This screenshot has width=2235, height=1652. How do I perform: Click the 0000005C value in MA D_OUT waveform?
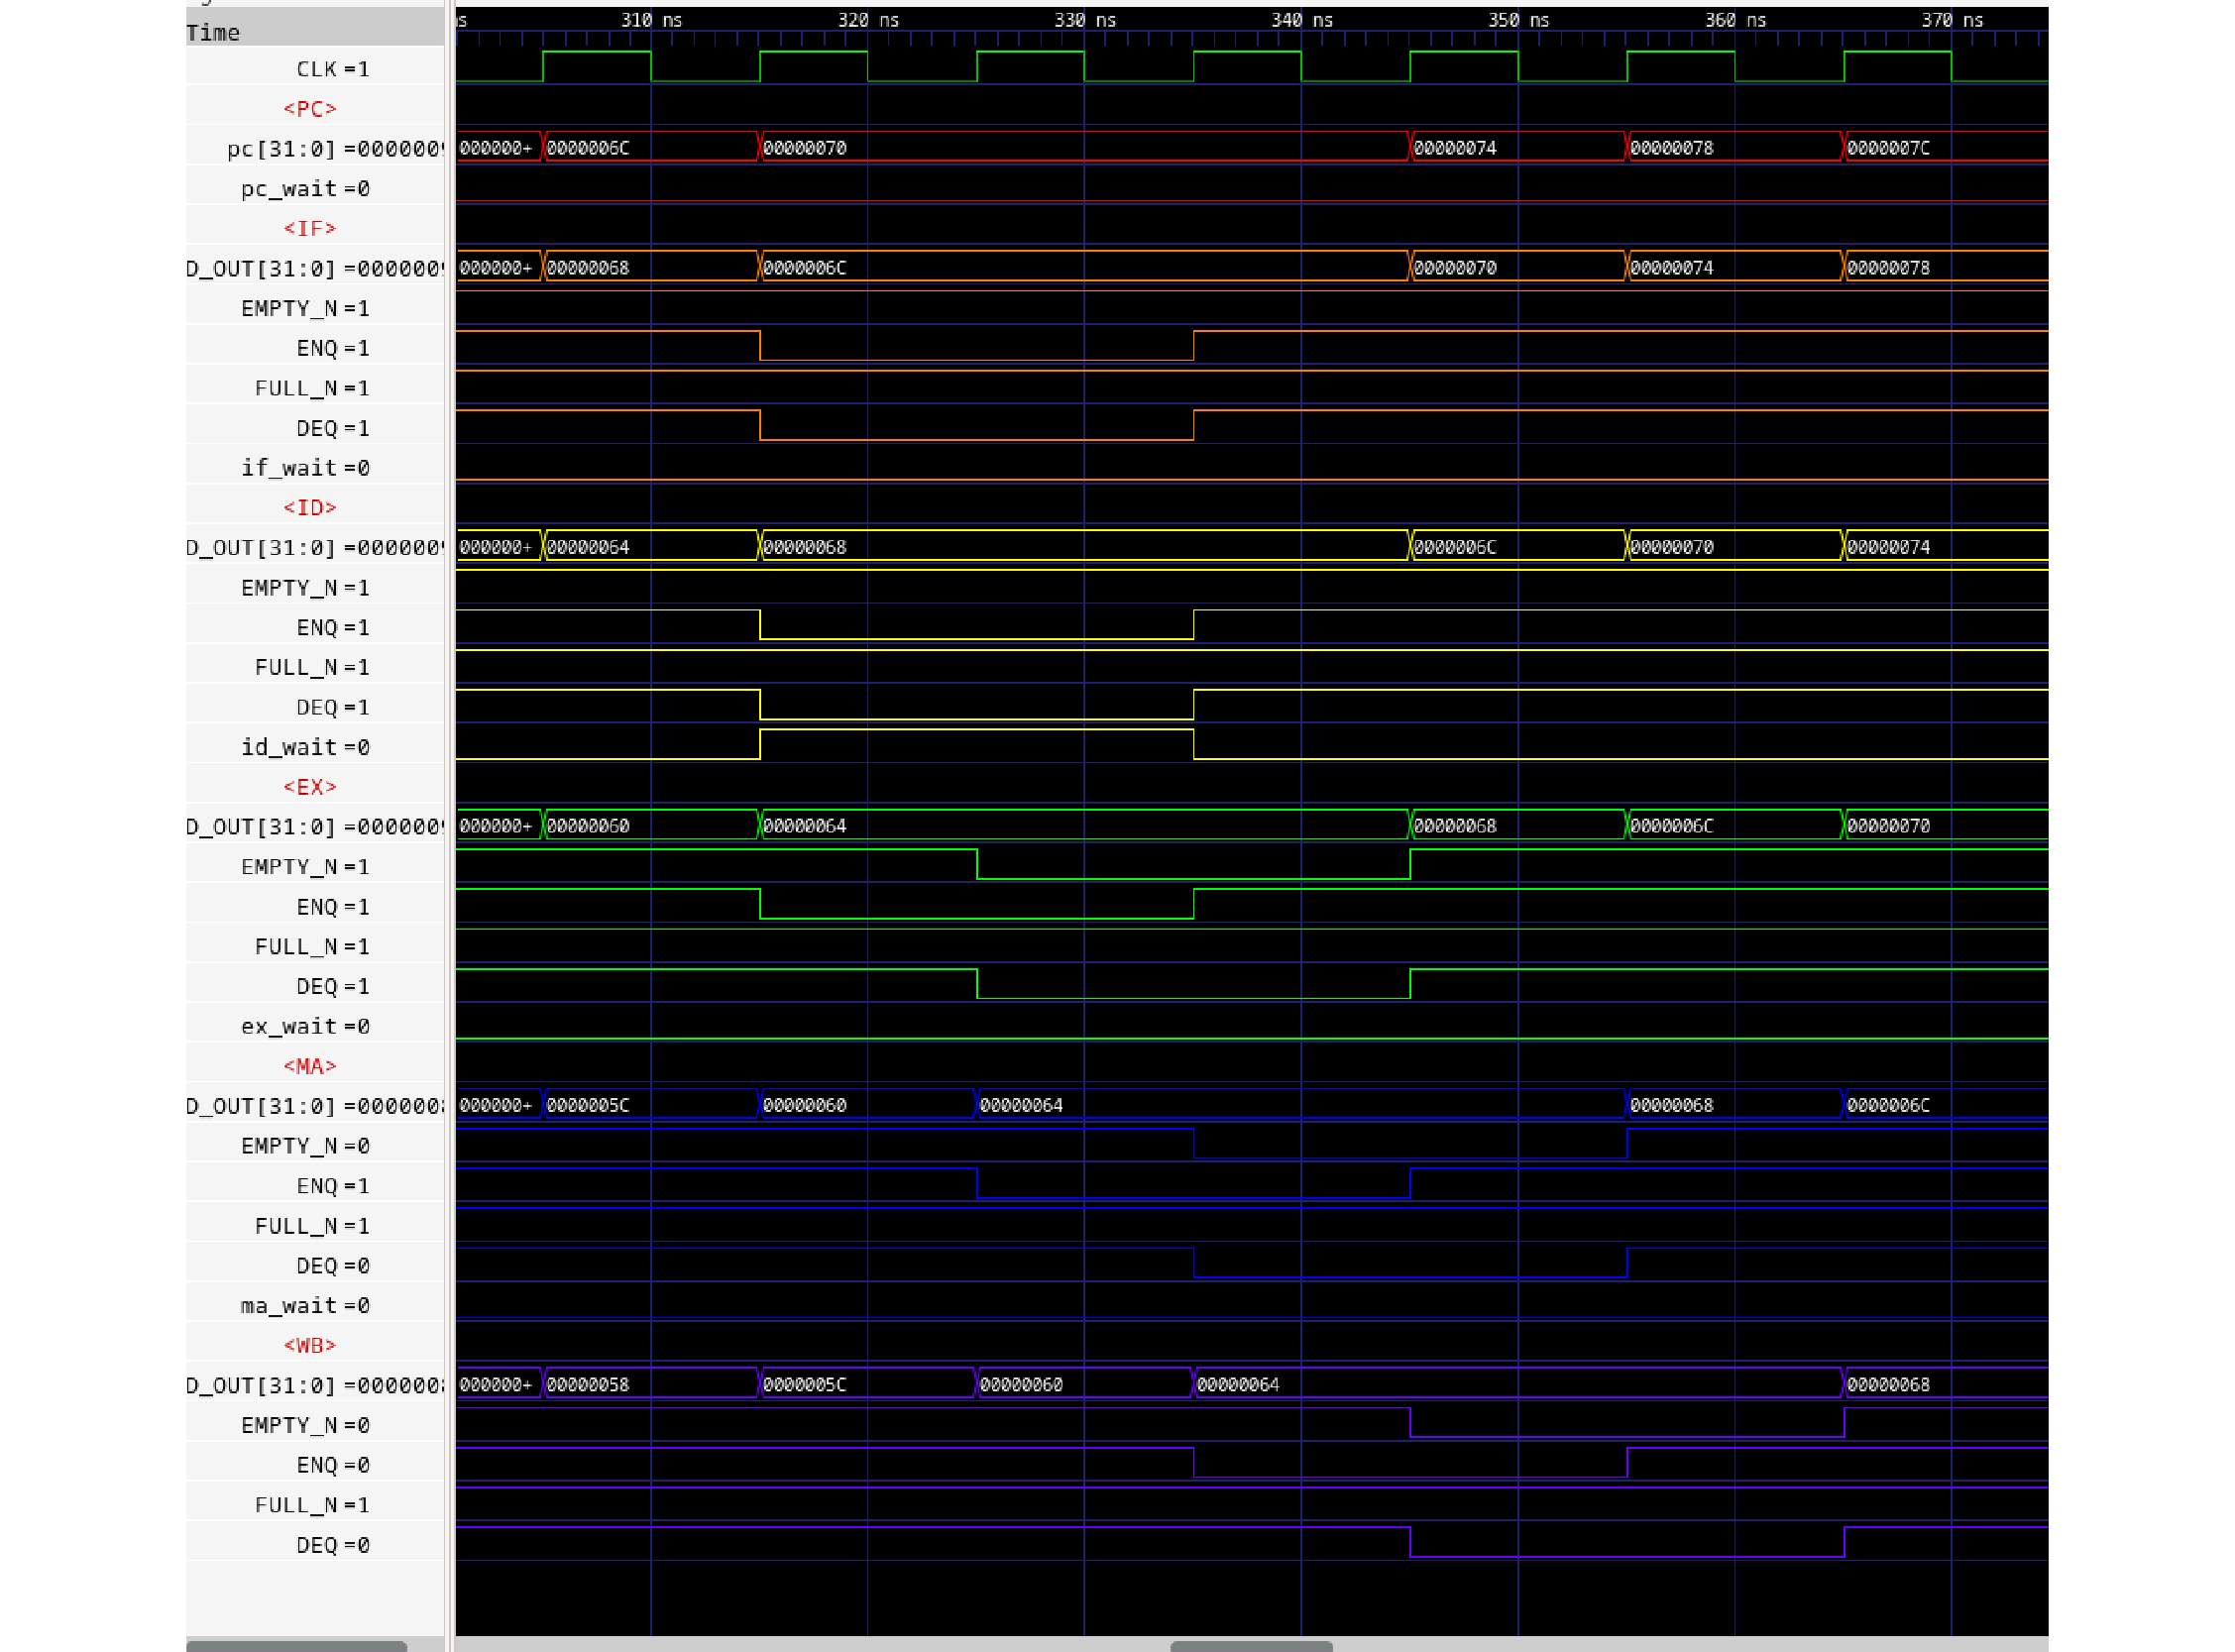click(588, 1105)
